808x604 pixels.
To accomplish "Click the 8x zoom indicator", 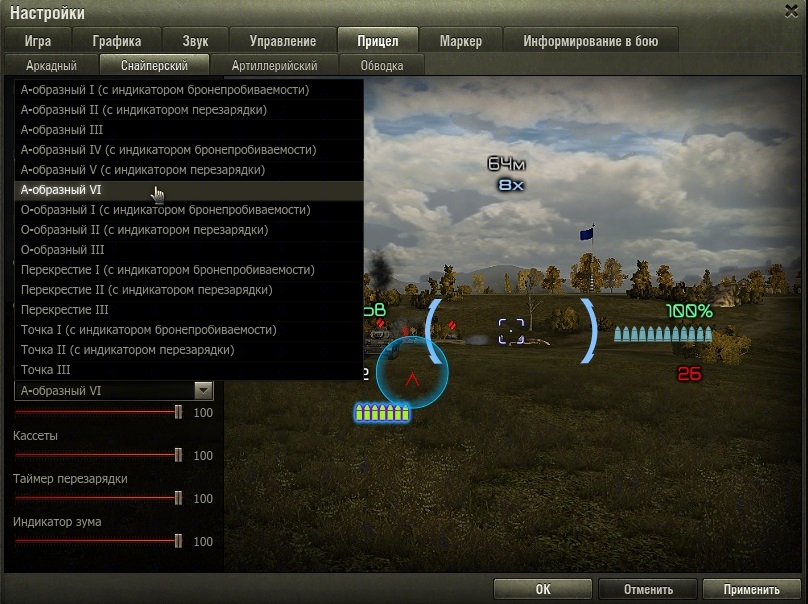I will [511, 185].
